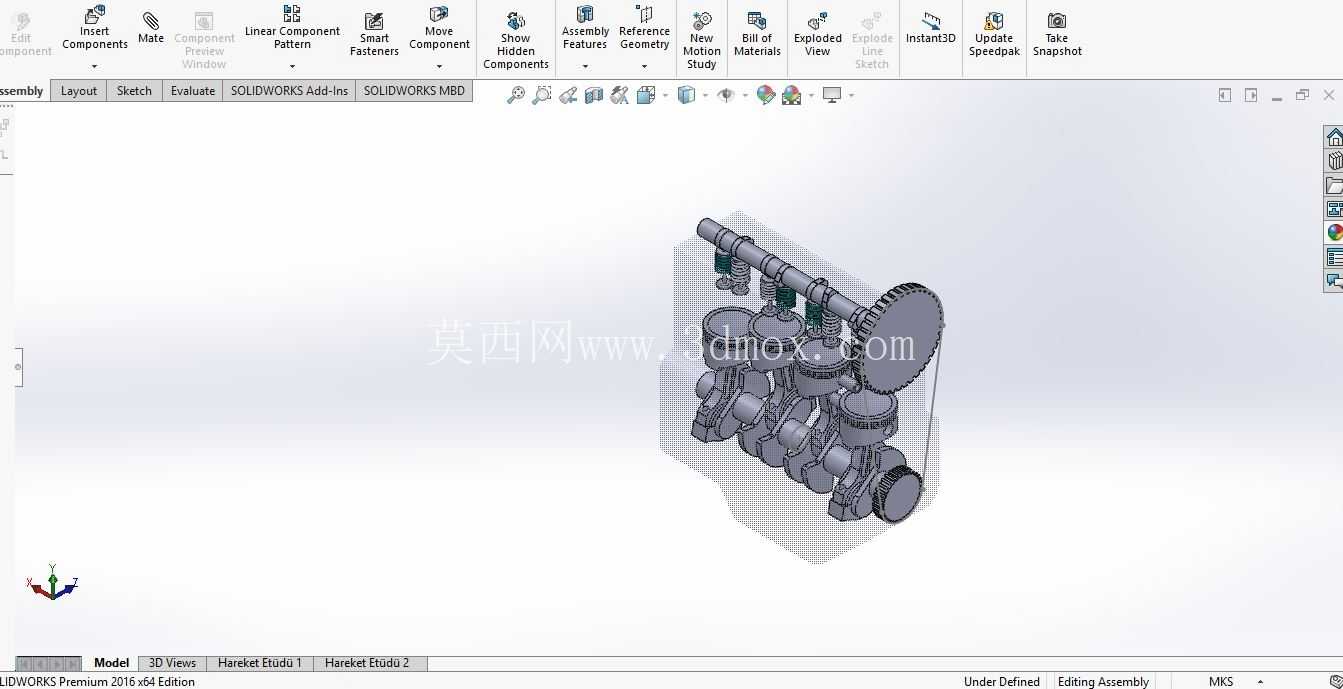Expand View Settings dropdown arrow
The image size is (1343, 689).
(x=851, y=96)
